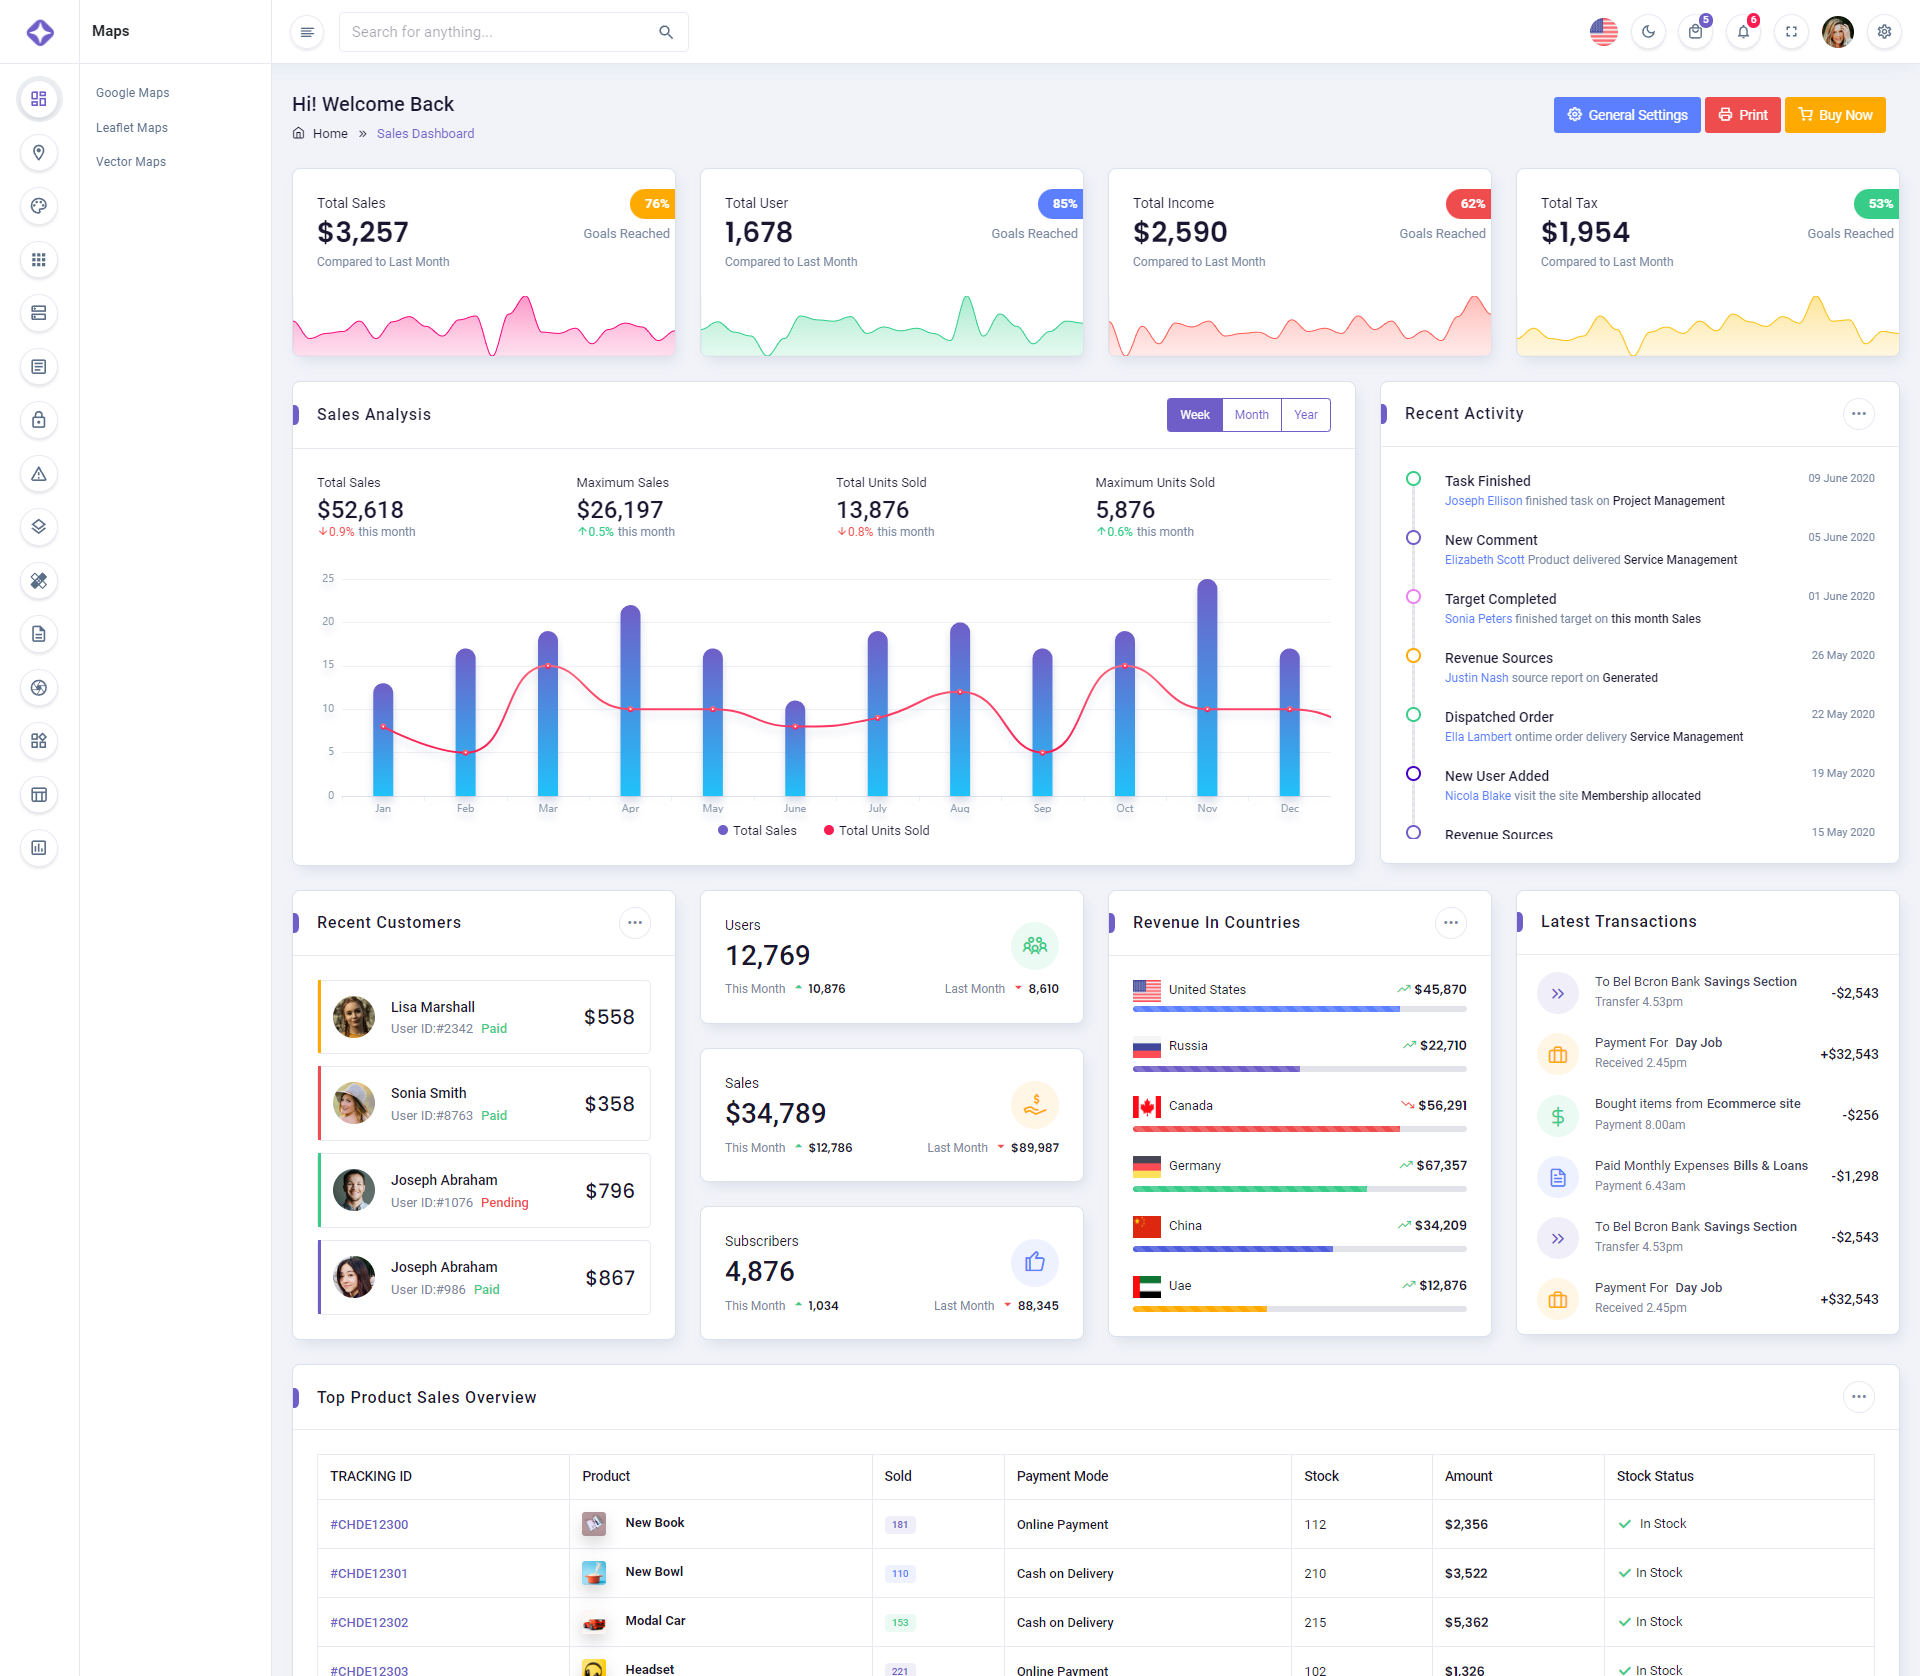Open notifications bell icon
The image size is (1920, 1676).
coord(1743,32)
